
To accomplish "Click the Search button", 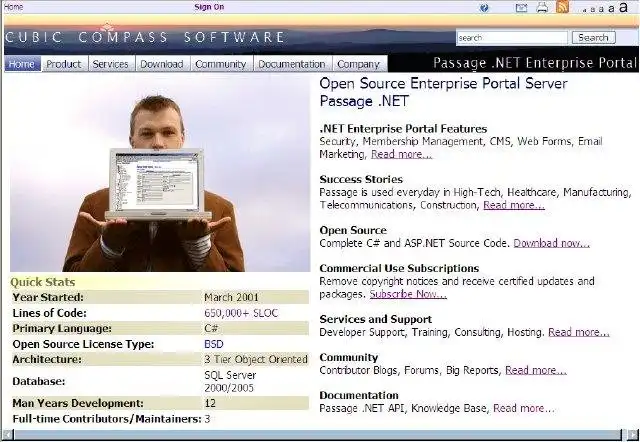I will click(x=593, y=38).
